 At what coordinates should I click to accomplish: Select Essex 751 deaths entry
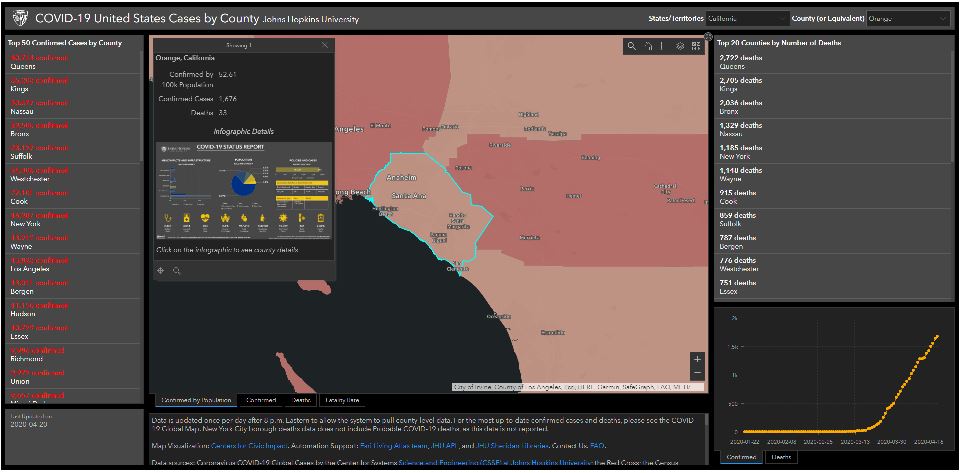[x=833, y=287]
